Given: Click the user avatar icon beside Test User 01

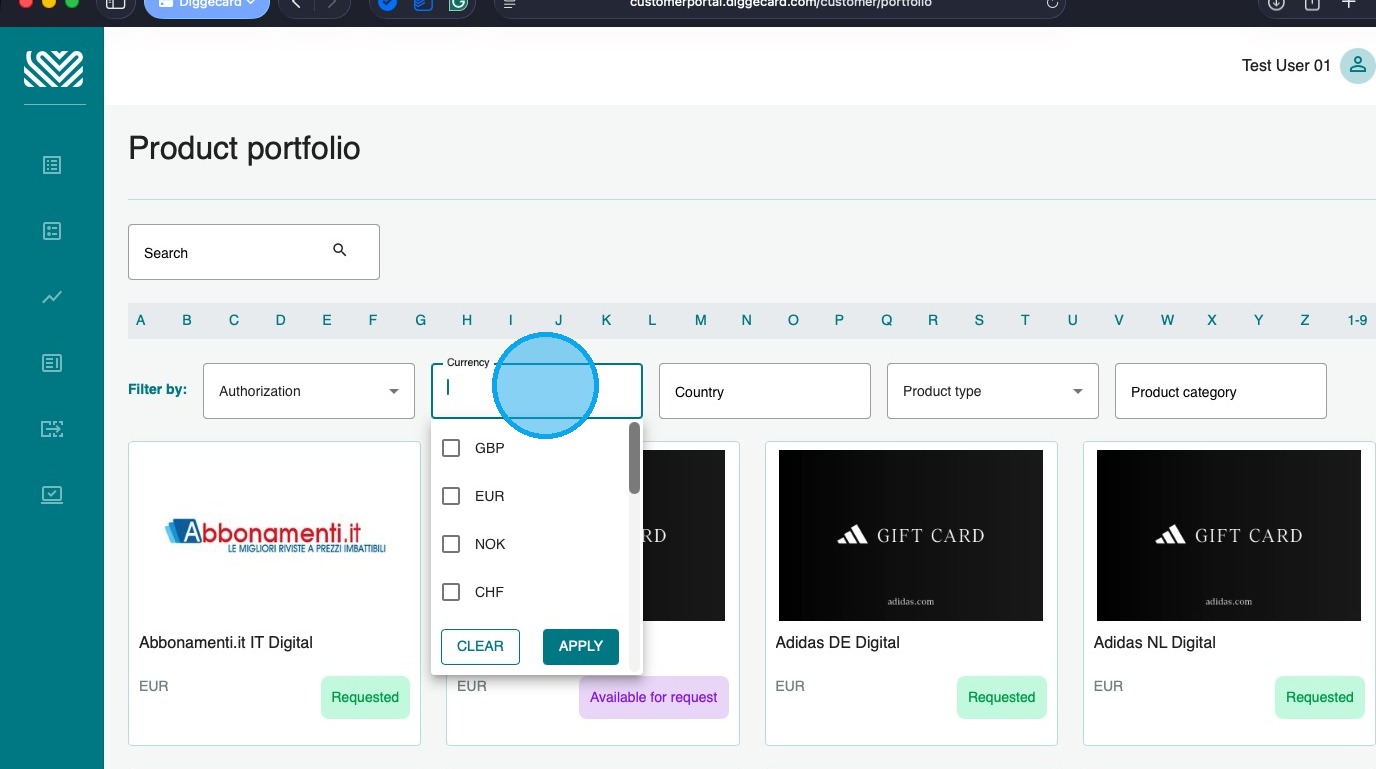Looking at the screenshot, I should tap(1357, 66).
